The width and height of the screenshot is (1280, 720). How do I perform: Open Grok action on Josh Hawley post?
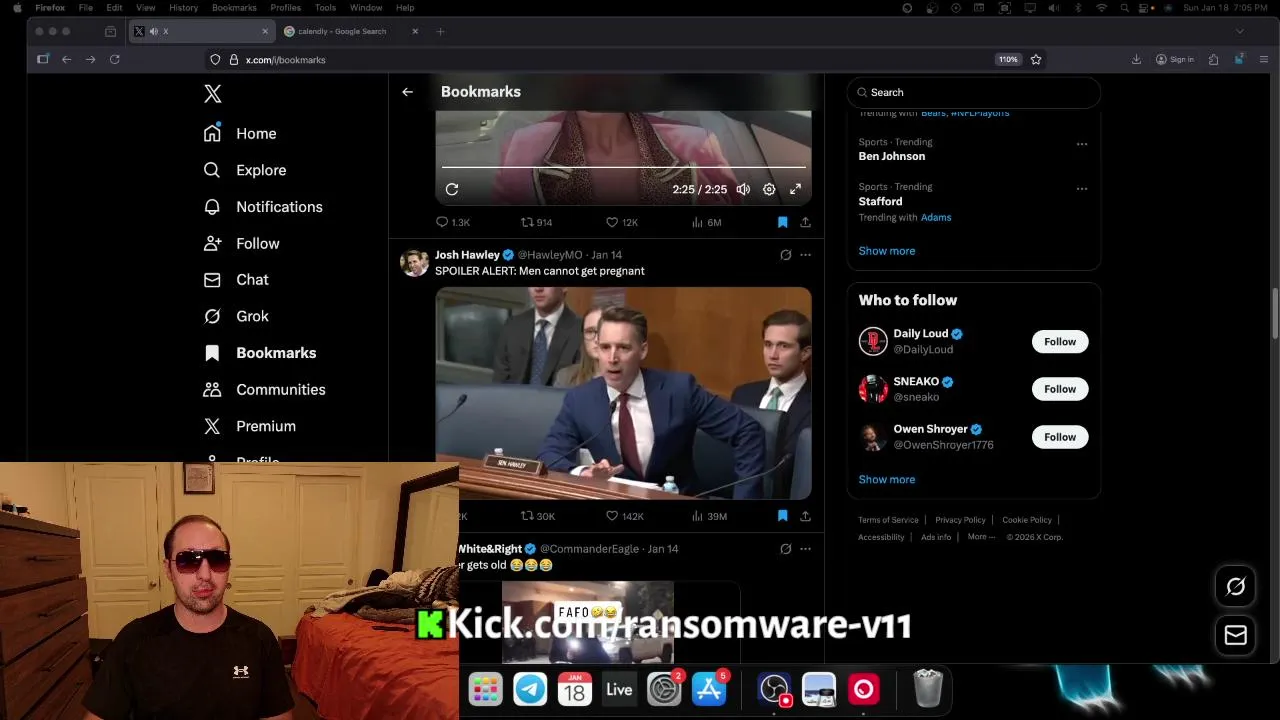pyautogui.click(x=786, y=255)
